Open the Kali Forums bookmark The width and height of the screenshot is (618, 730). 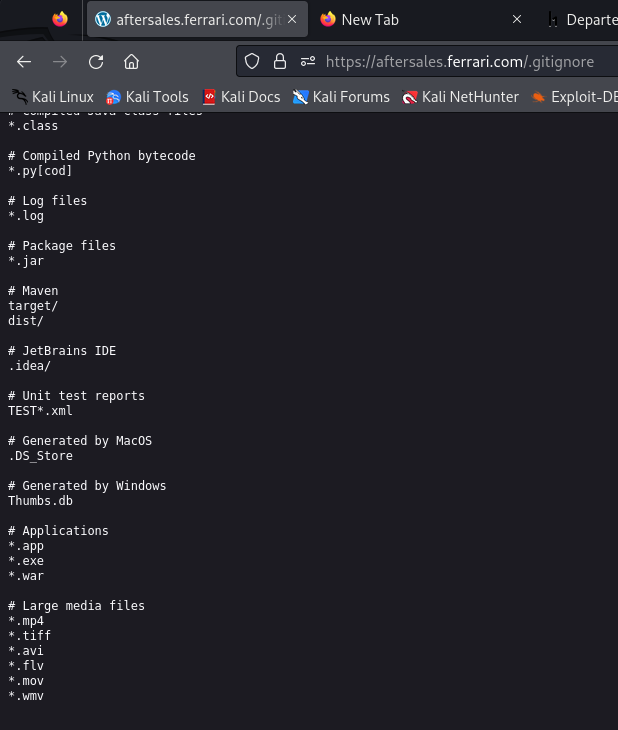pyautogui.click(x=341, y=97)
